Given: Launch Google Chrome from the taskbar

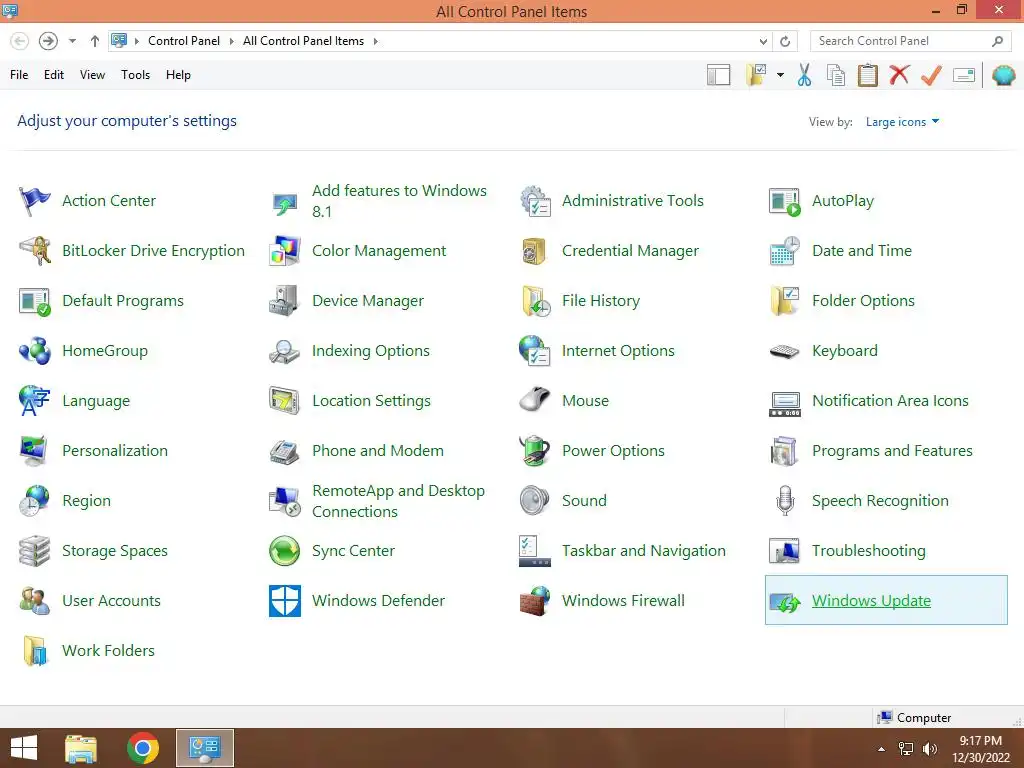Looking at the screenshot, I should tap(143, 748).
